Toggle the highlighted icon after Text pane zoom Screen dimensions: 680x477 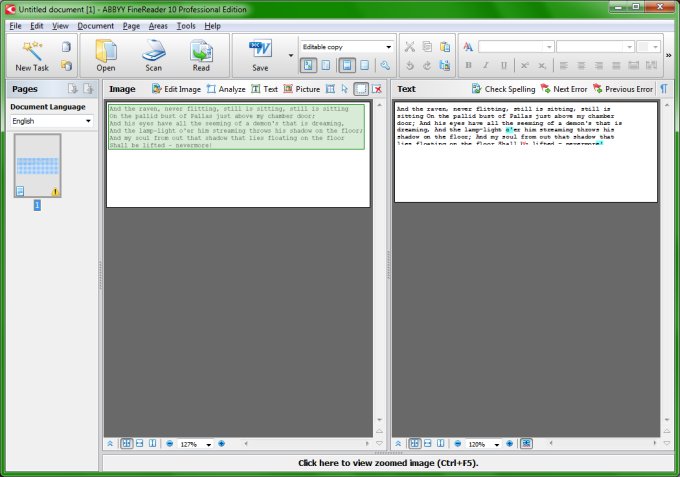tap(526, 444)
